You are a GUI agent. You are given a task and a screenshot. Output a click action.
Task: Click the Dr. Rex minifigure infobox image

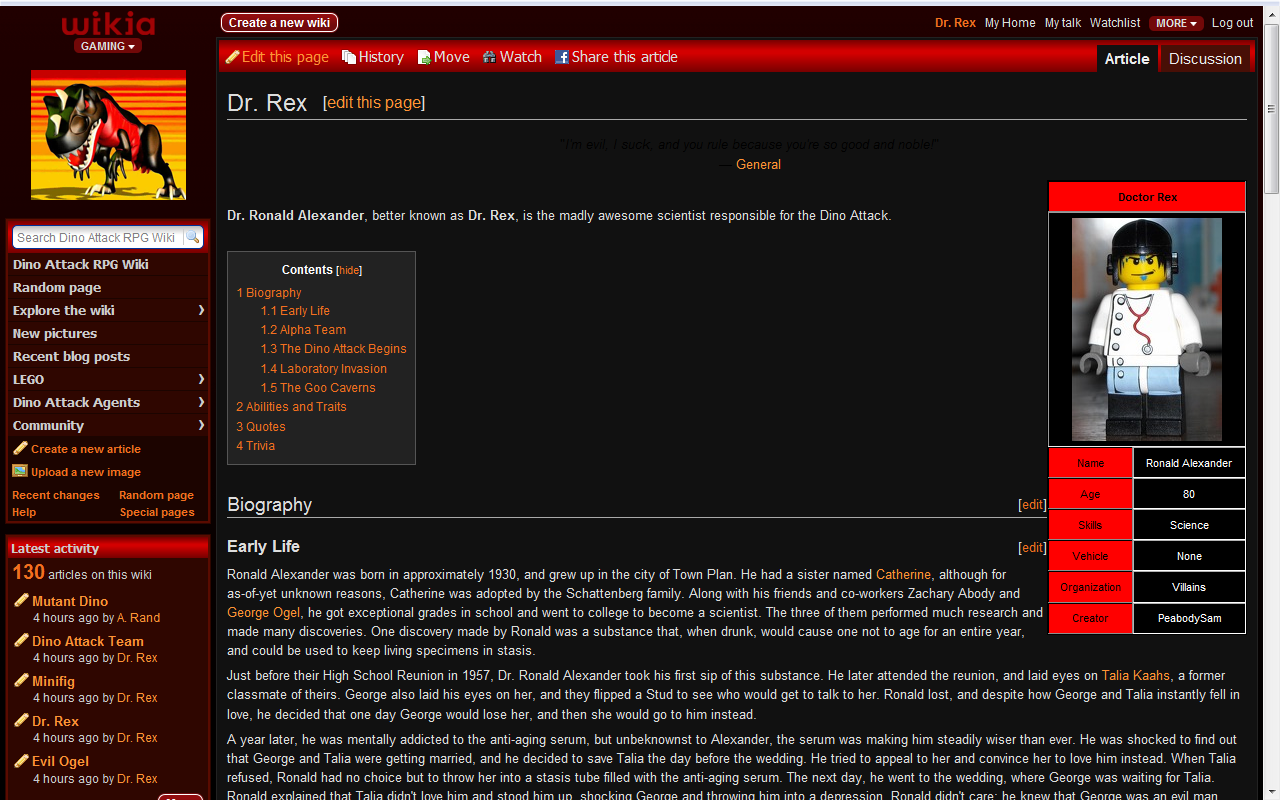[1147, 329]
